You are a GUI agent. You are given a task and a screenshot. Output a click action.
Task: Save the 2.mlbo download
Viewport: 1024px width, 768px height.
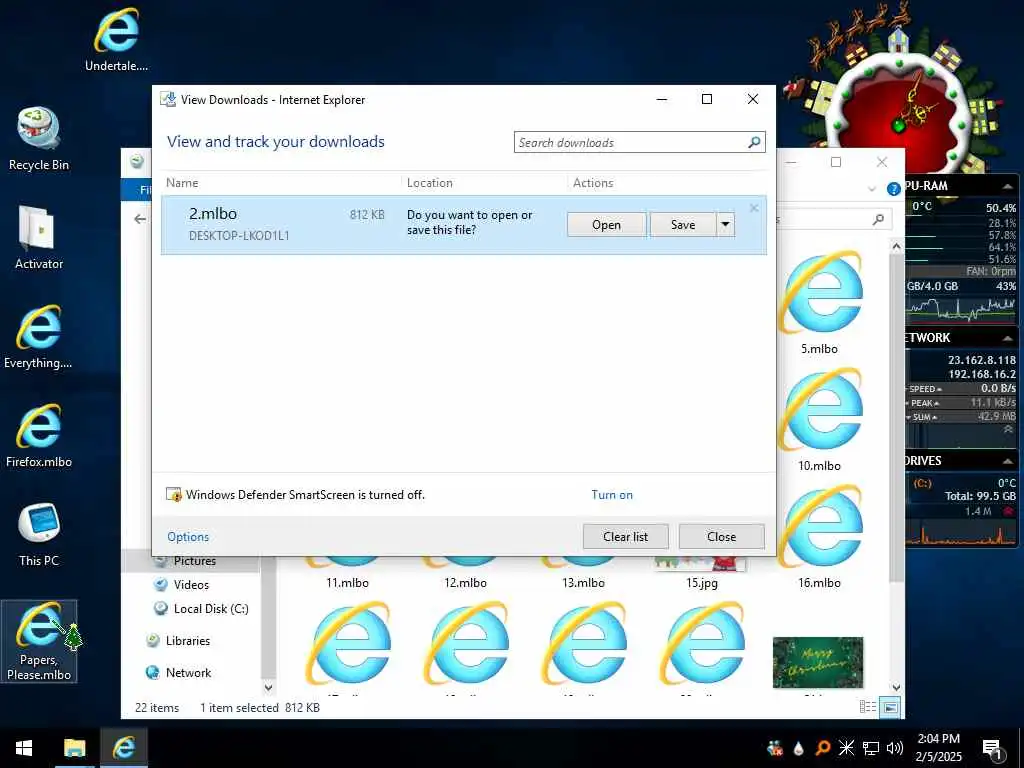tap(683, 225)
